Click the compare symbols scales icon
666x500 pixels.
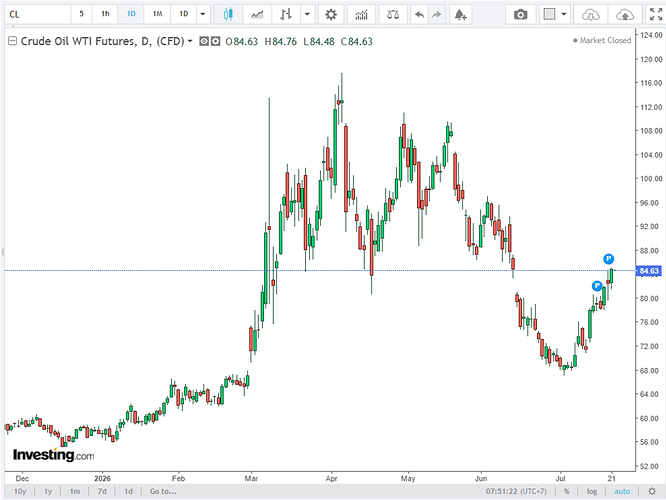tap(393, 14)
